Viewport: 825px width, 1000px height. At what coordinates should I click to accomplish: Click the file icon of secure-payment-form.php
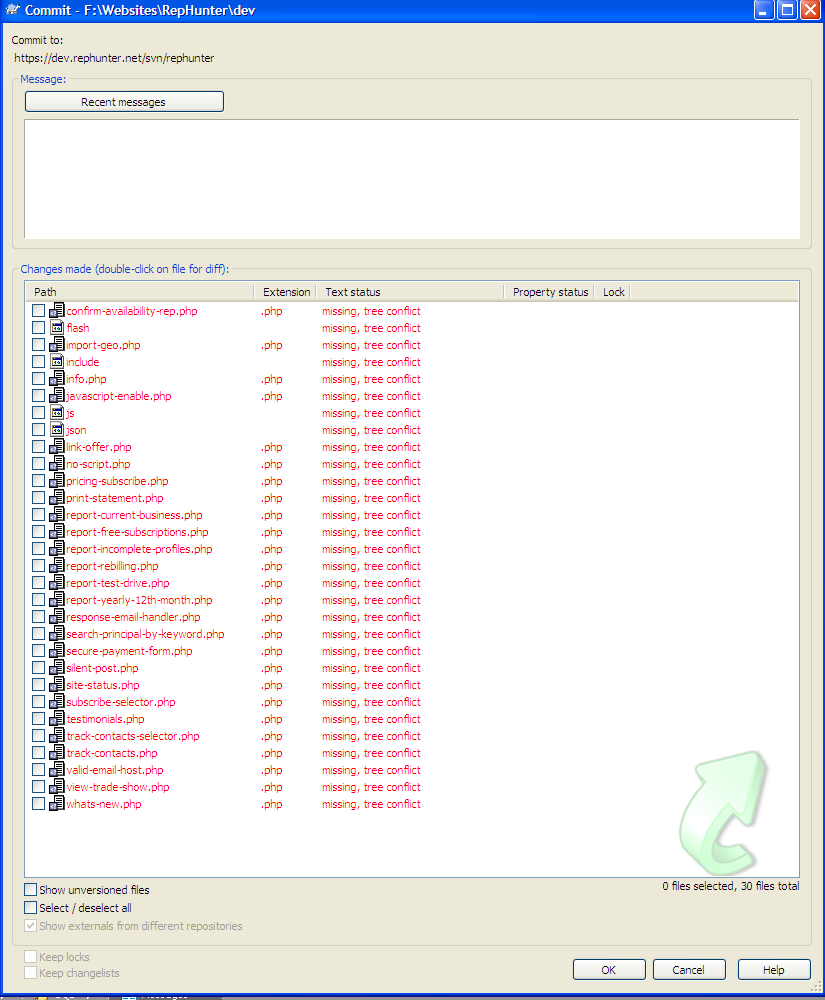57,651
